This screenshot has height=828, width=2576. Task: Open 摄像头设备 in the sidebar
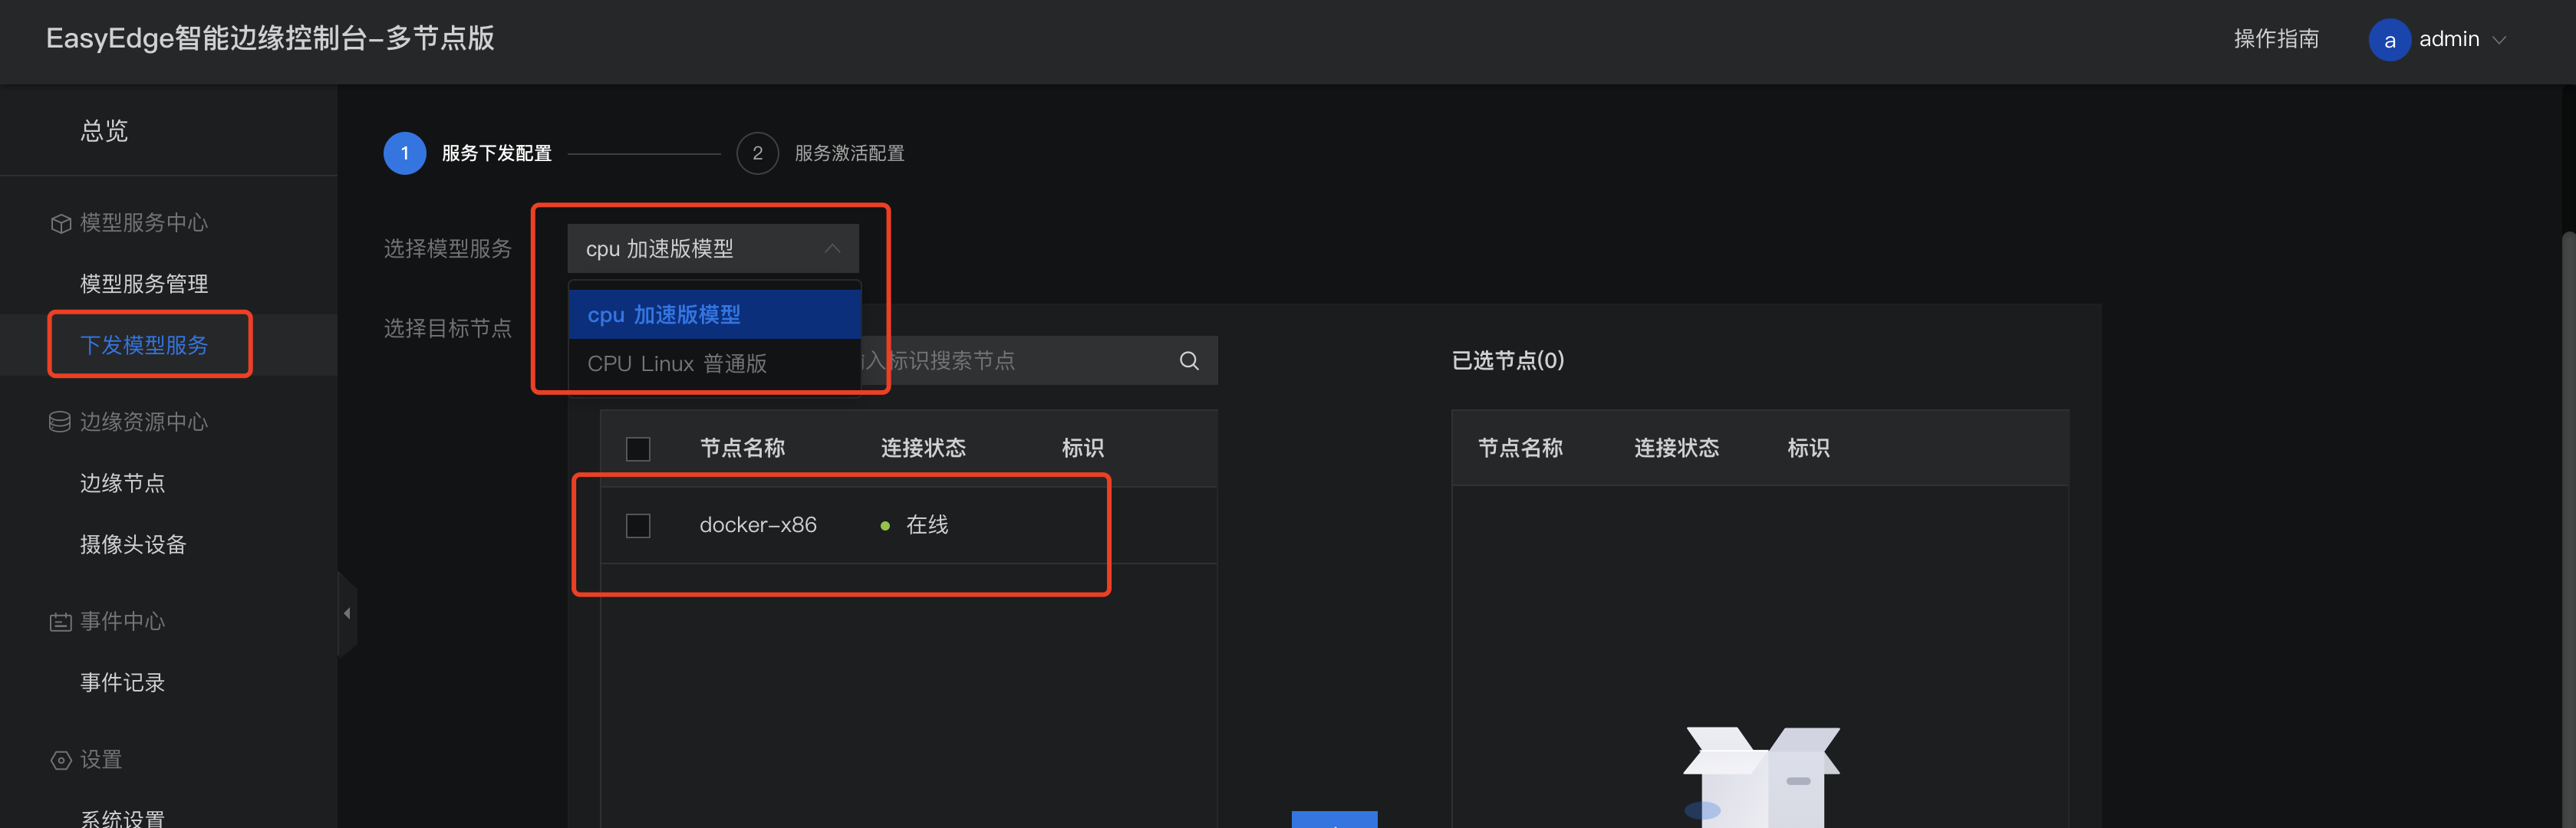133,545
